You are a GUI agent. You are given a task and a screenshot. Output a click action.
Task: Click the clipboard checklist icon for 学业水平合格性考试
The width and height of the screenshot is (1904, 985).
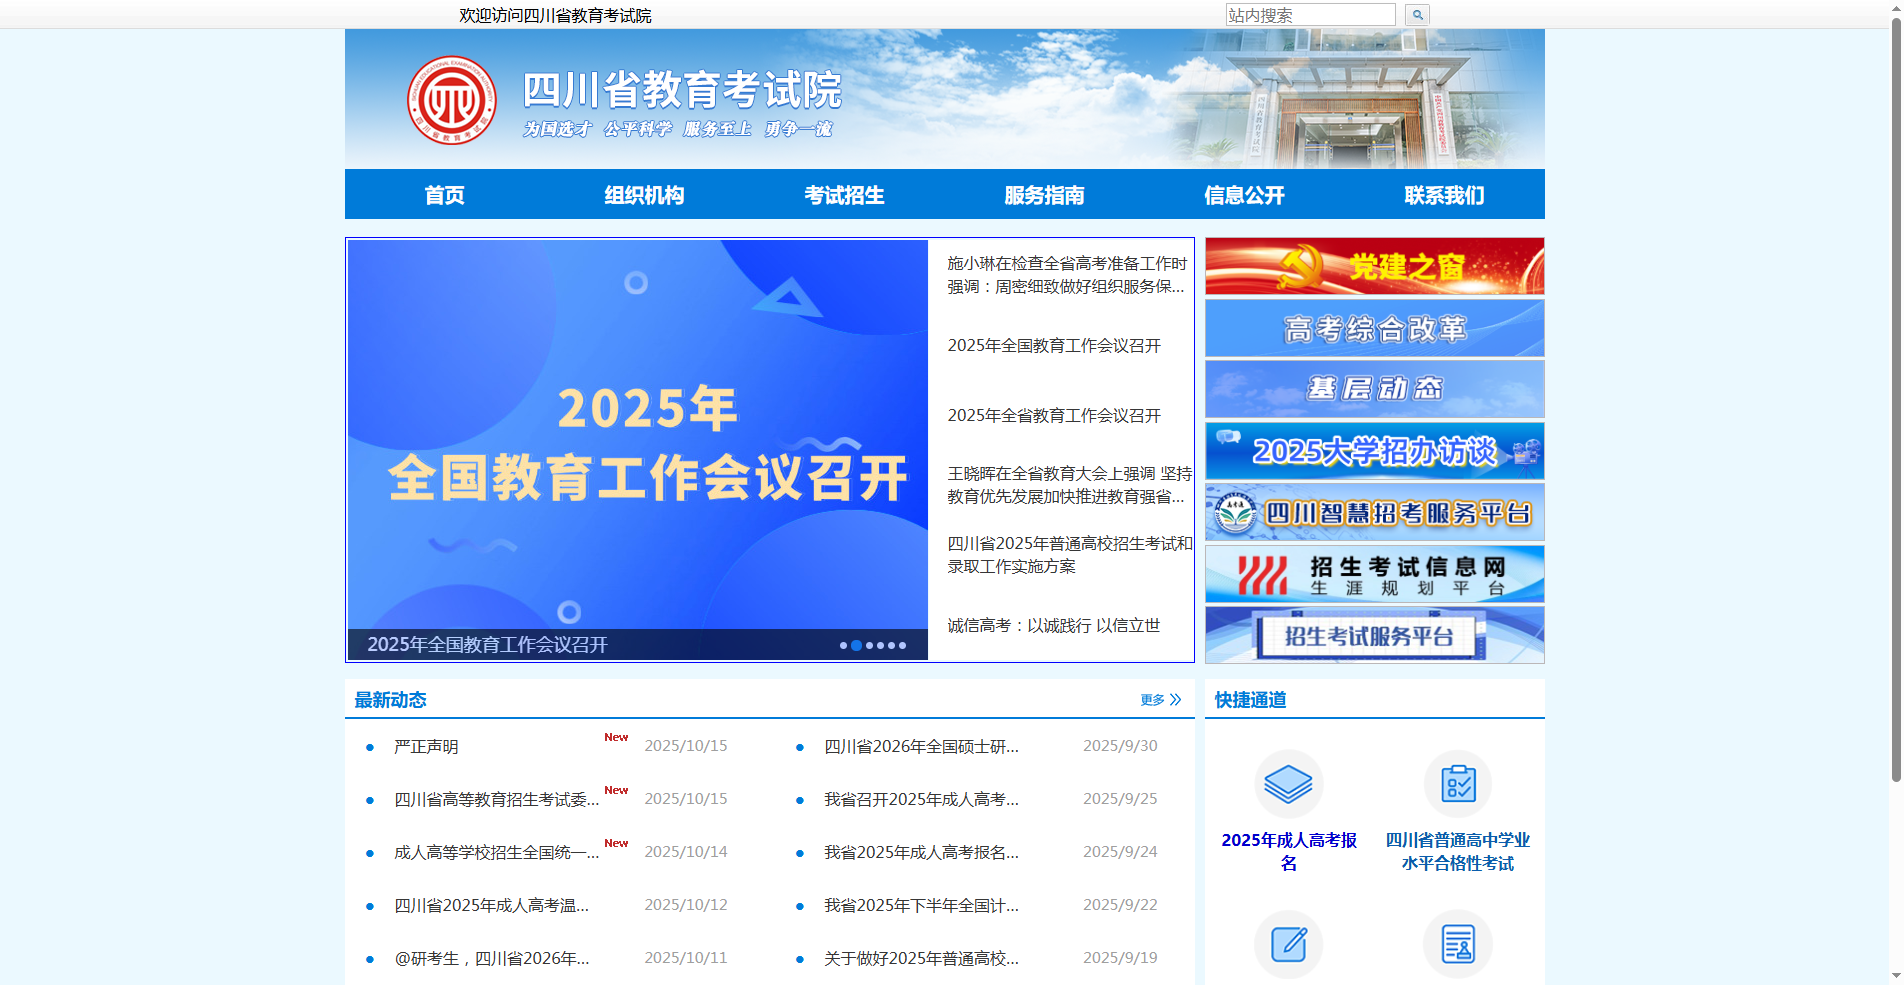(x=1458, y=785)
